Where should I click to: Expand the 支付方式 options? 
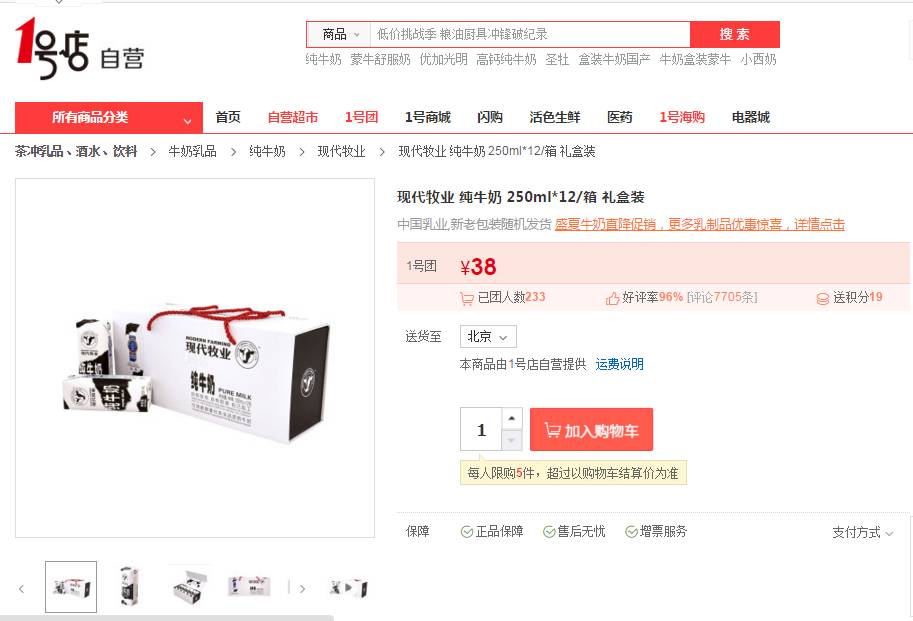(862, 532)
